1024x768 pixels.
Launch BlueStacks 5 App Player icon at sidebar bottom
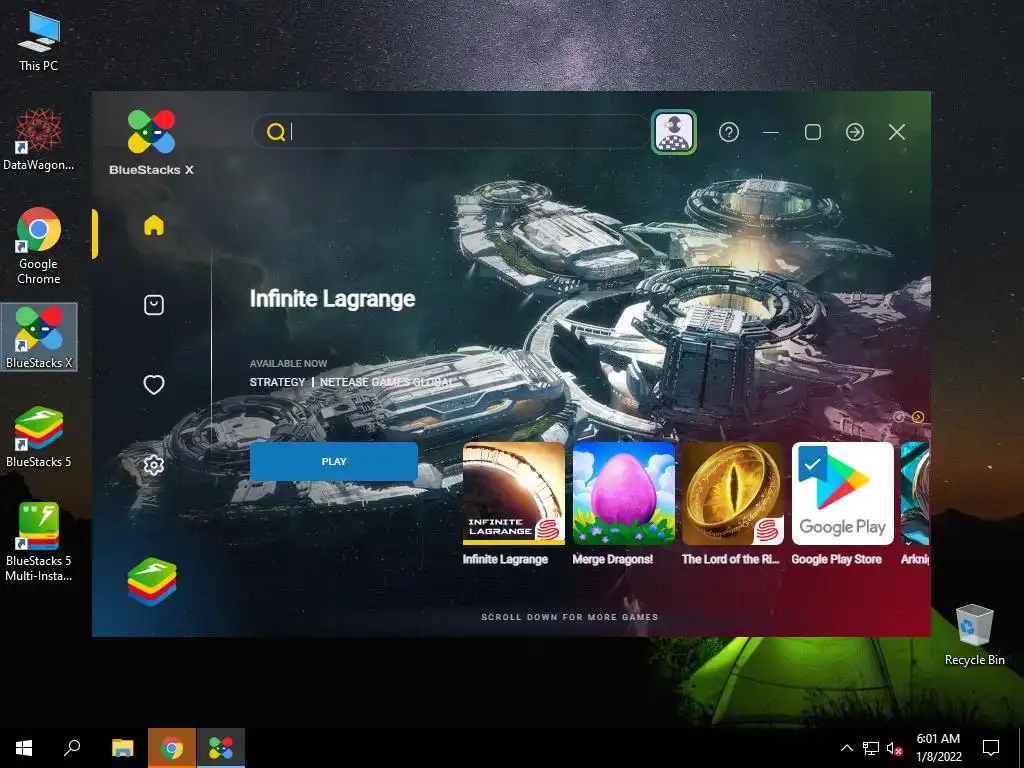pyautogui.click(x=152, y=582)
